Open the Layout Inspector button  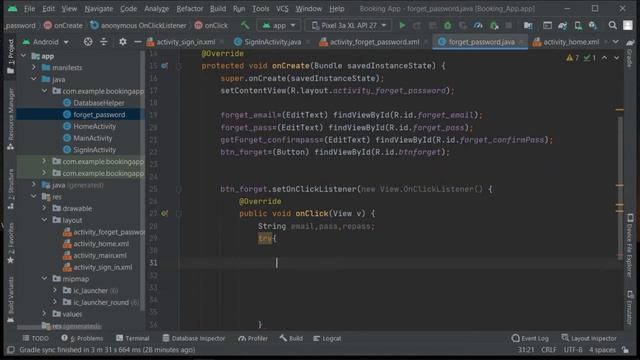point(589,338)
